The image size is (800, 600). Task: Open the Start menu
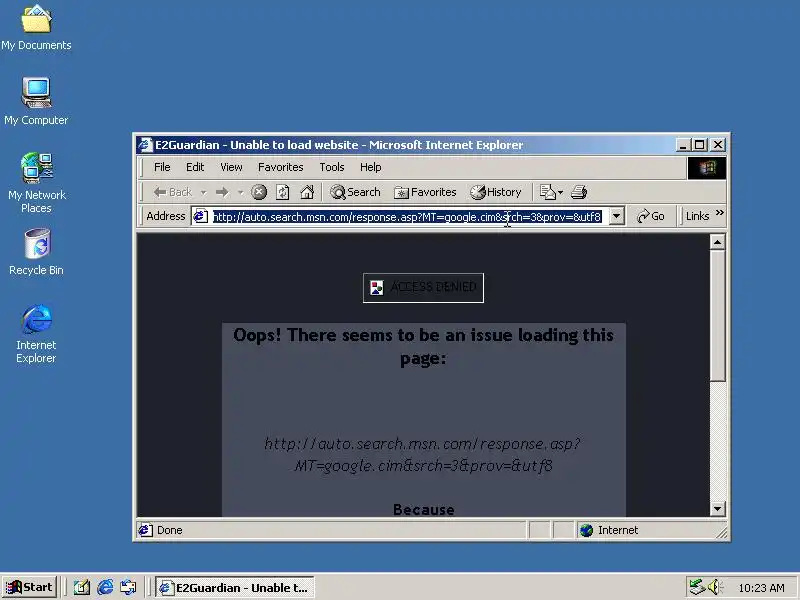pyautogui.click(x=30, y=587)
